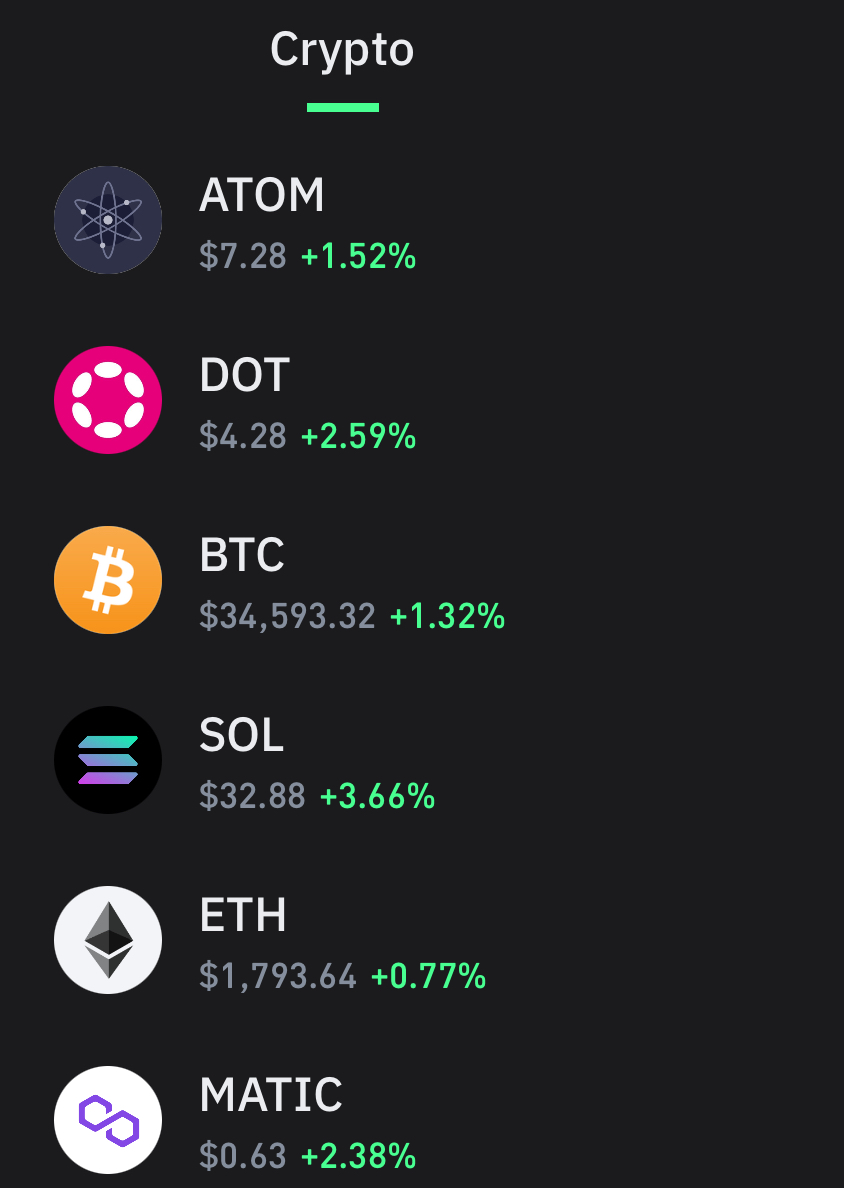Switch to the Crypto tab
Image resolution: width=844 pixels, height=1188 pixels.
coord(342,50)
